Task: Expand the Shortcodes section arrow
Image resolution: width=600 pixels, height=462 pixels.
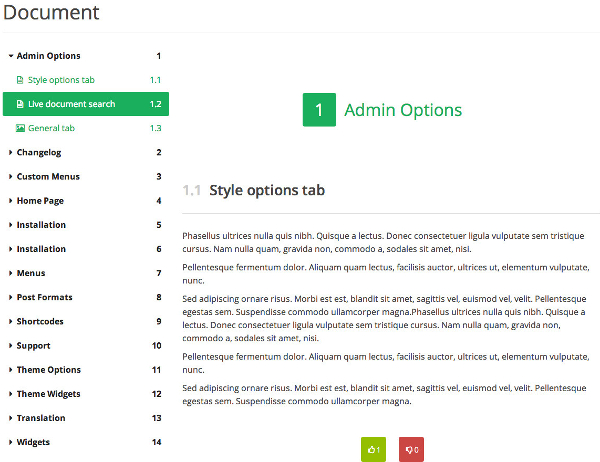Action: click(11, 321)
